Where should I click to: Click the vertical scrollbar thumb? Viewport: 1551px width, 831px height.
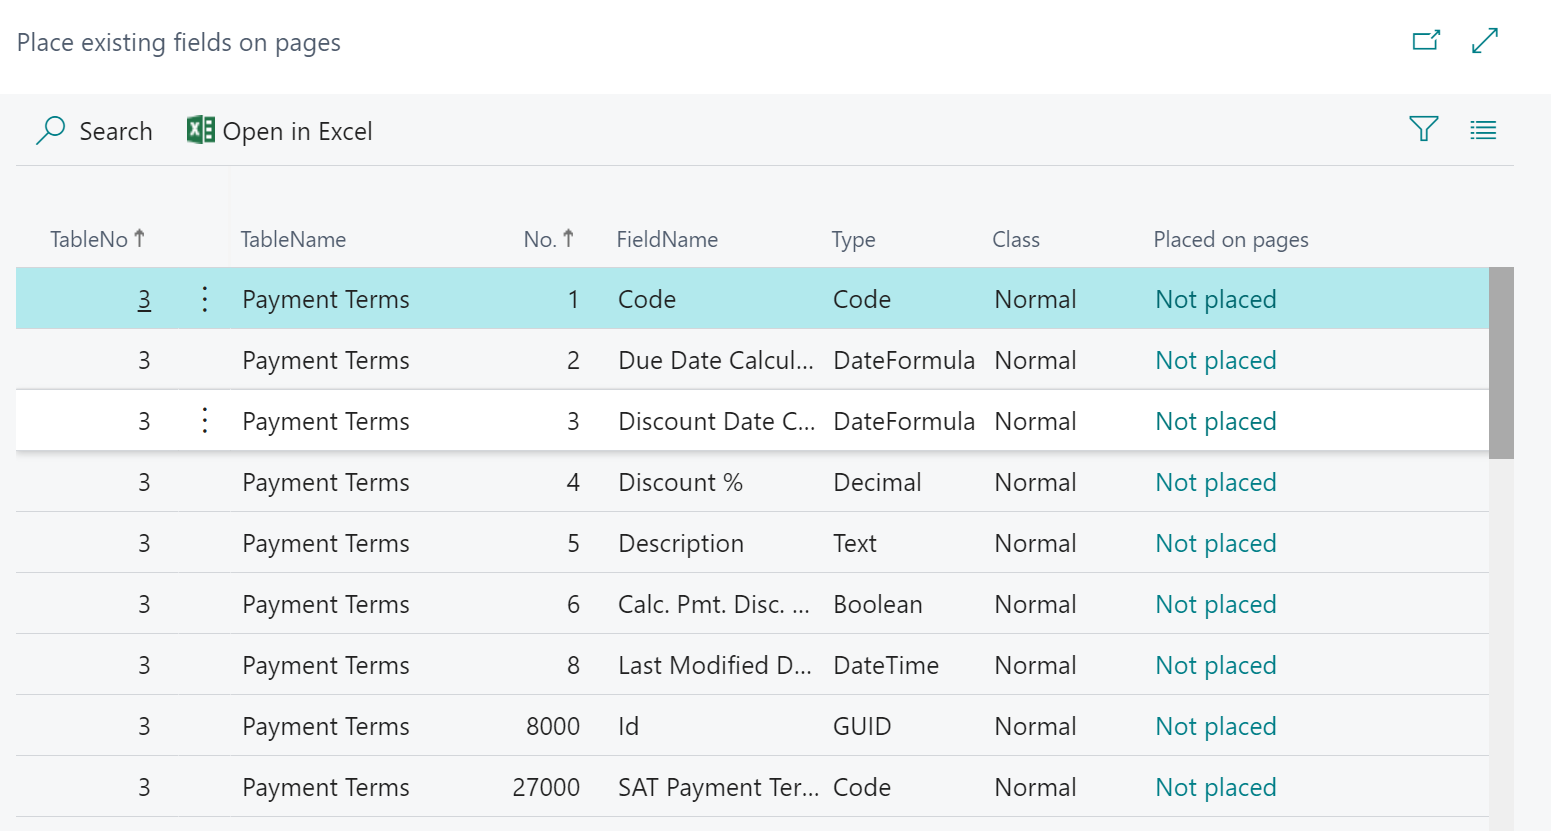[1501, 362]
